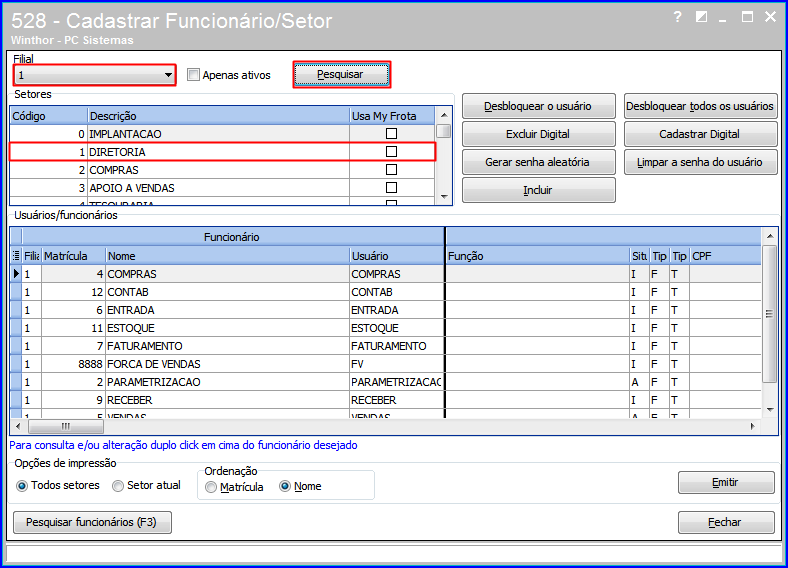Select the APOIO A VENDAS sector row
The image size is (788, 568).
click(x=222, y=188)
